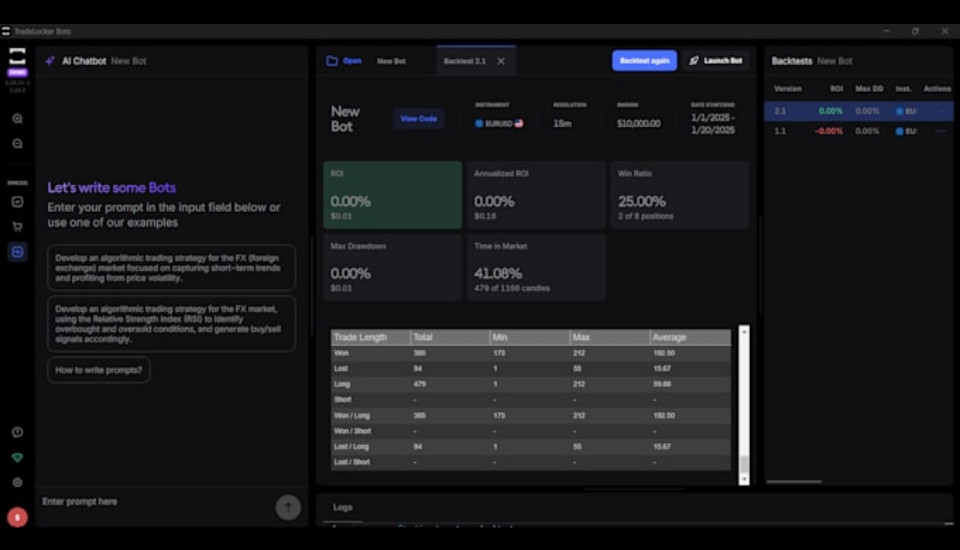
Task: Click the red user avatar icon
Action: click(17, 517)
